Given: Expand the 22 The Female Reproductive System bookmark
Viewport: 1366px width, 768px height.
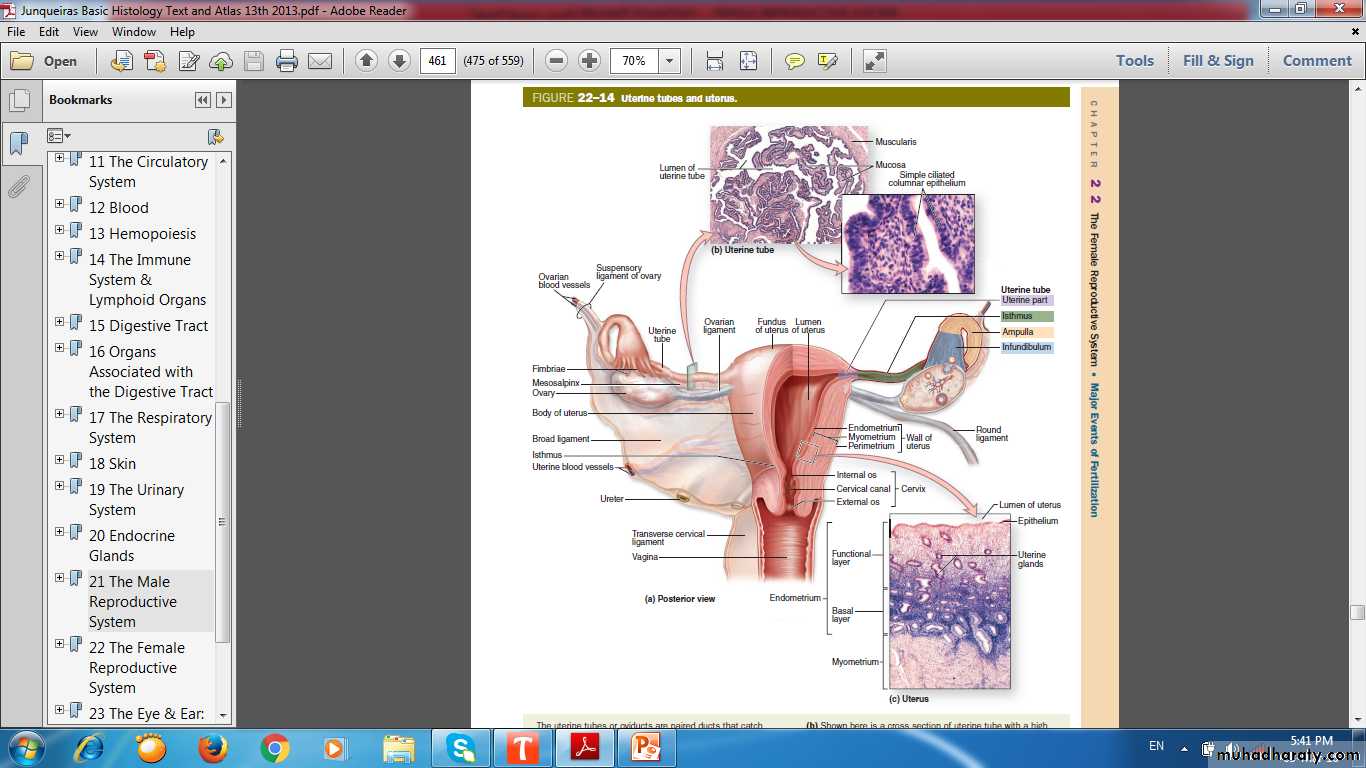Looking at the screenshot, I should 60,644.
